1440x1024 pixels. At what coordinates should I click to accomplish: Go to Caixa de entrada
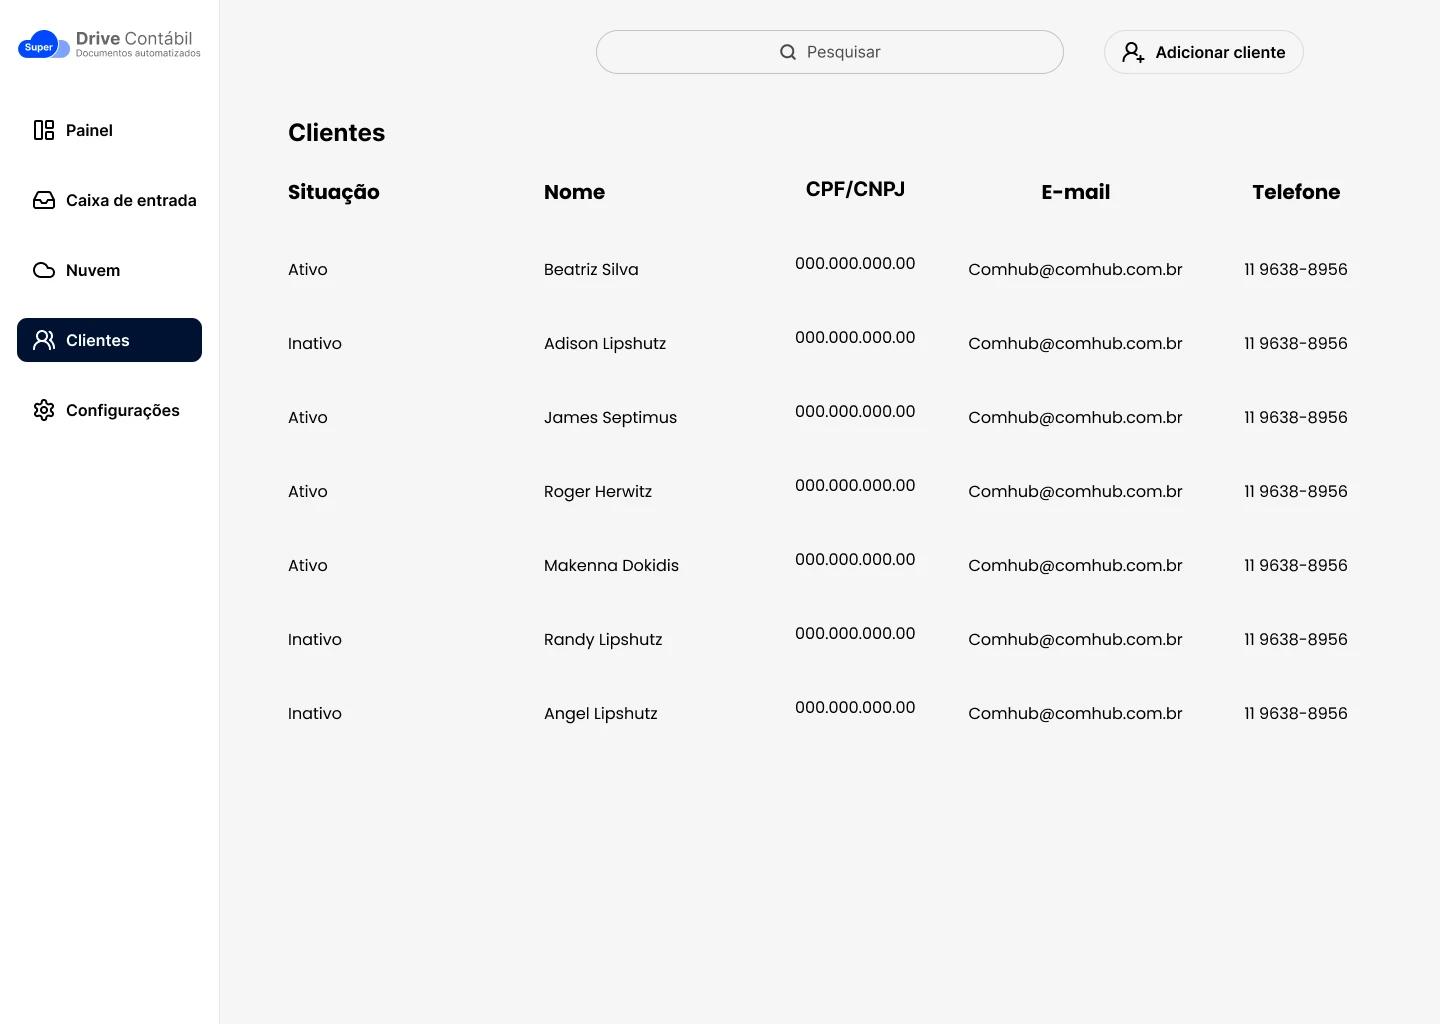(x=130, y=200)
